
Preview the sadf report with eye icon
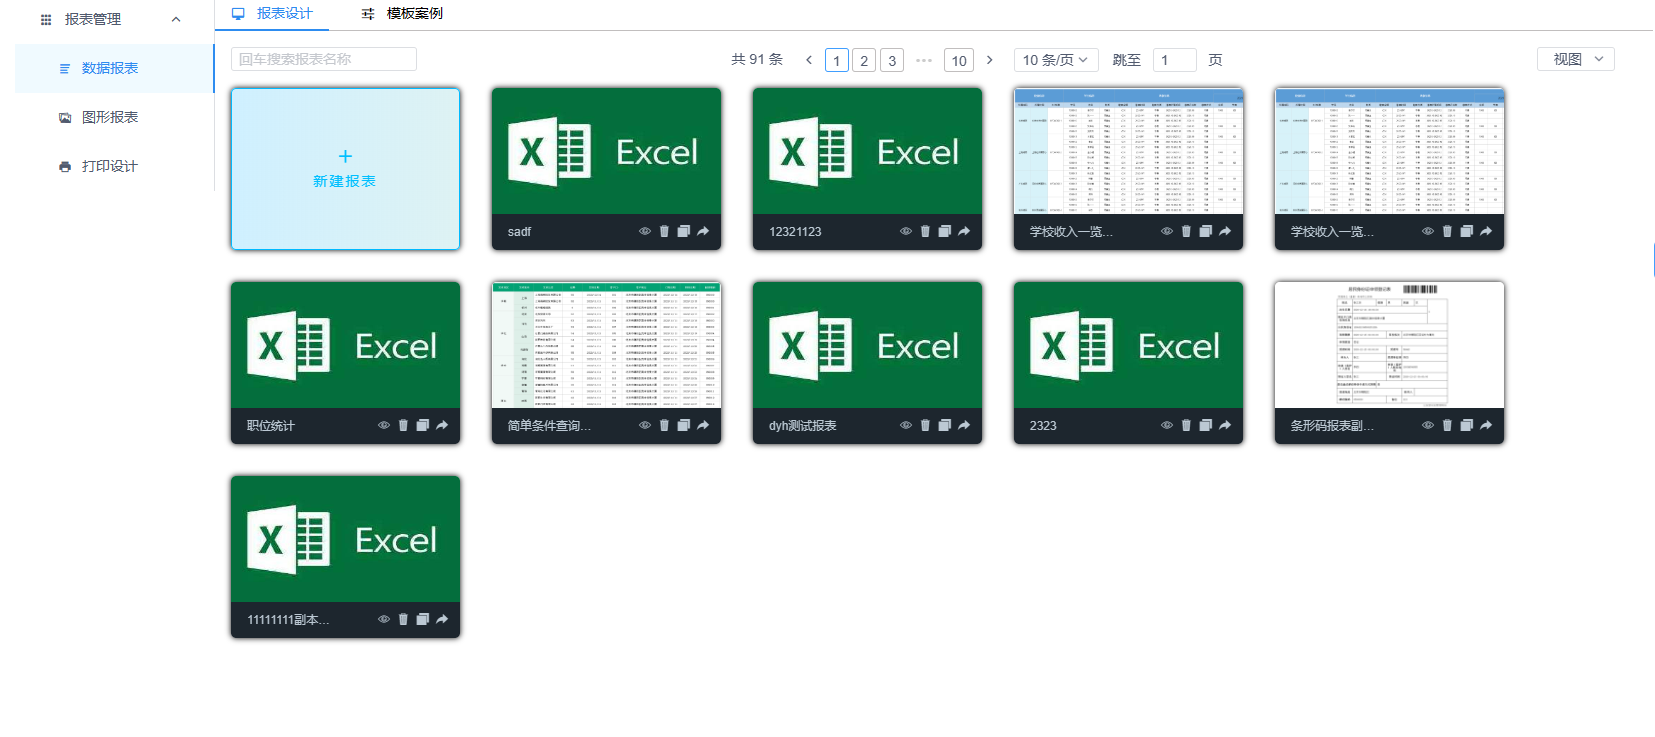point(645,231)
